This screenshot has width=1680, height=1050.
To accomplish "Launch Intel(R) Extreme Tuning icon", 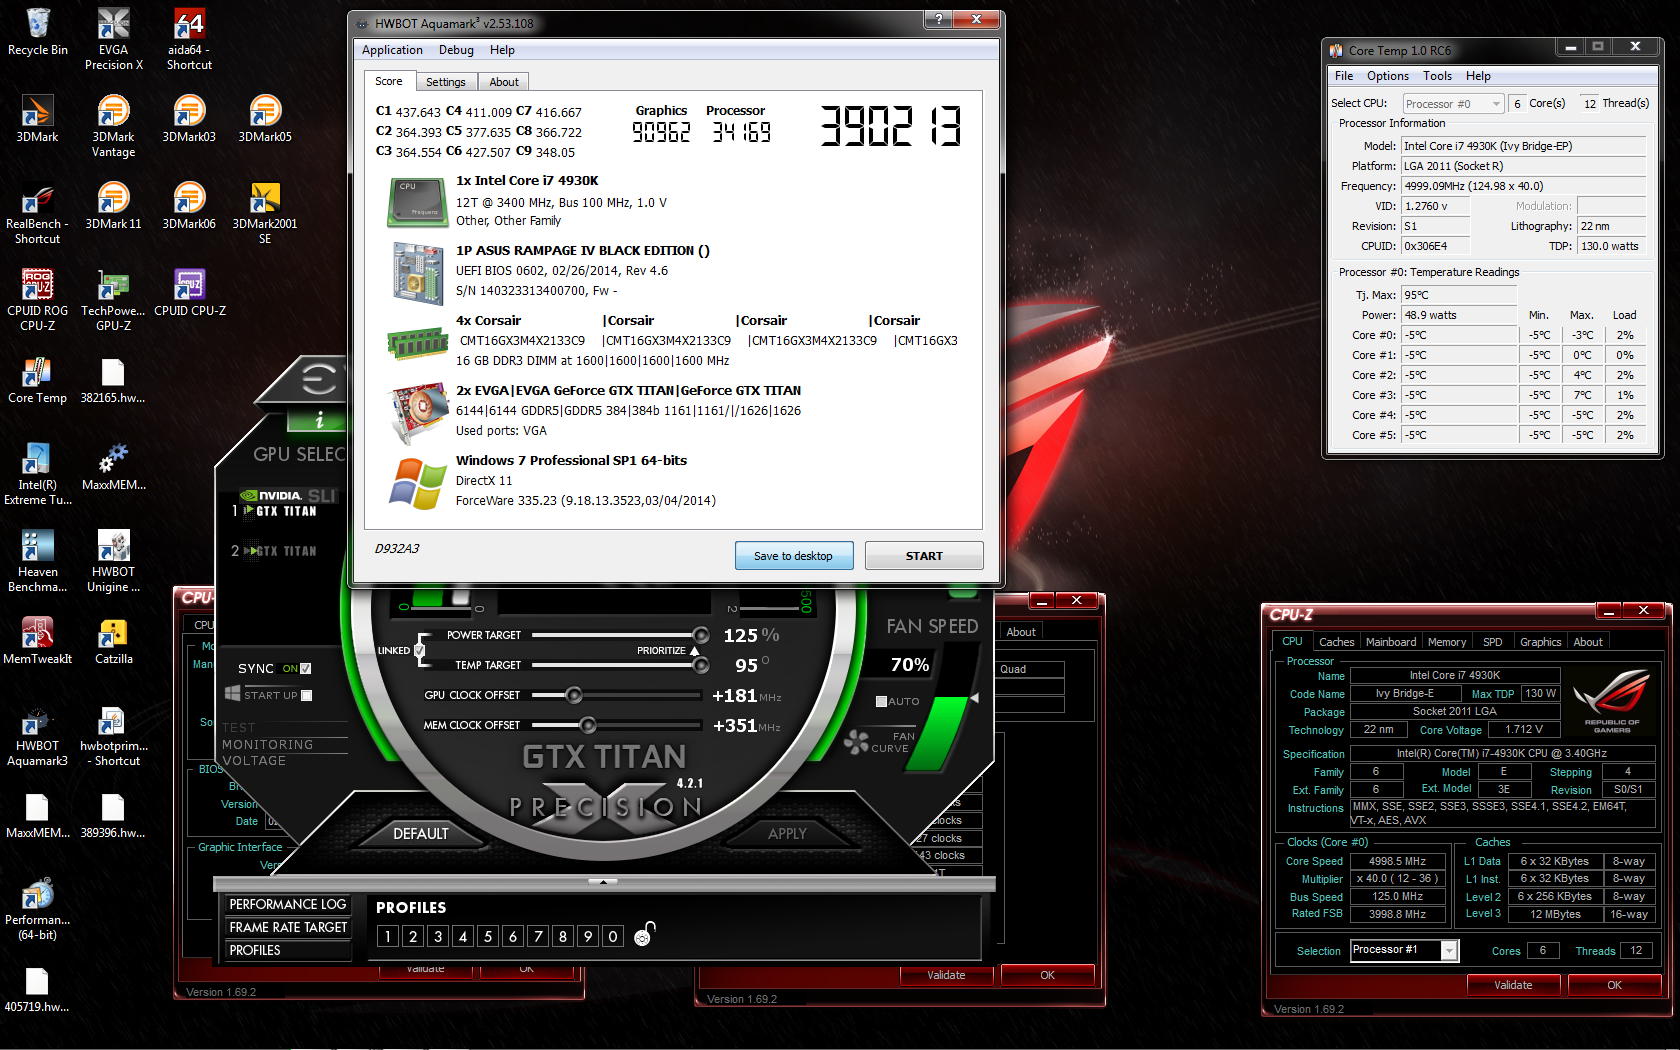I will 37,474.
